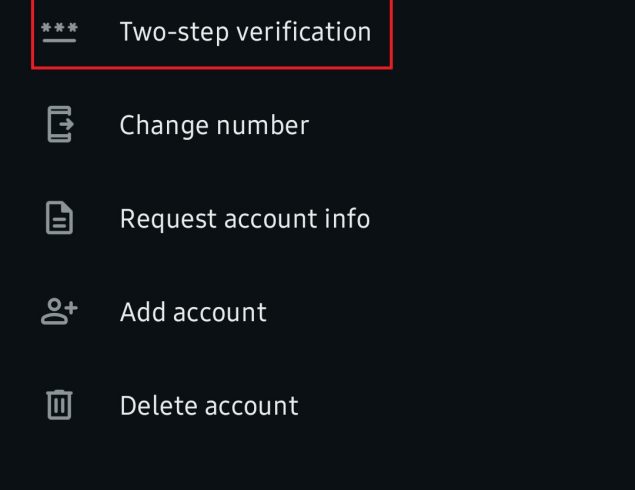
Task: Click the document icon beside Request account info
Action: (60, 218)
